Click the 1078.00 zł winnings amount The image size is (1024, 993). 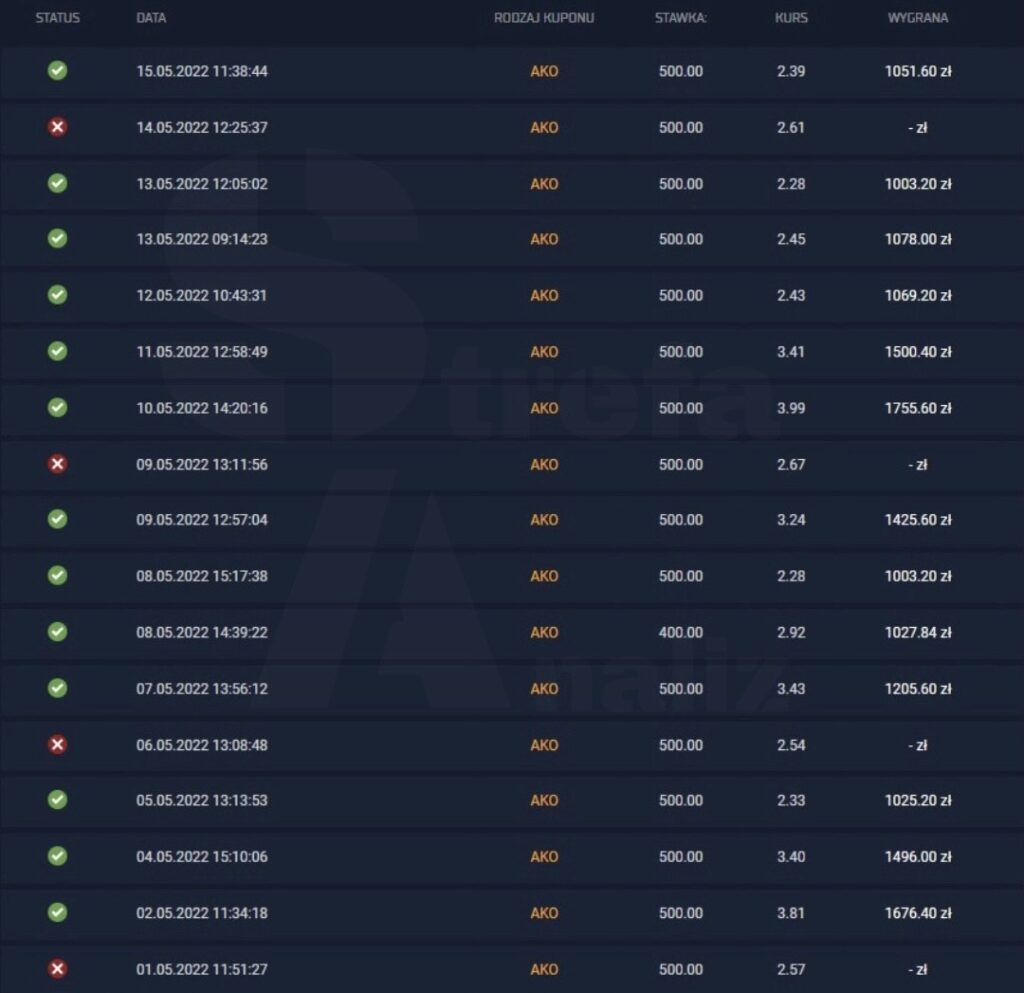[918, 239]
